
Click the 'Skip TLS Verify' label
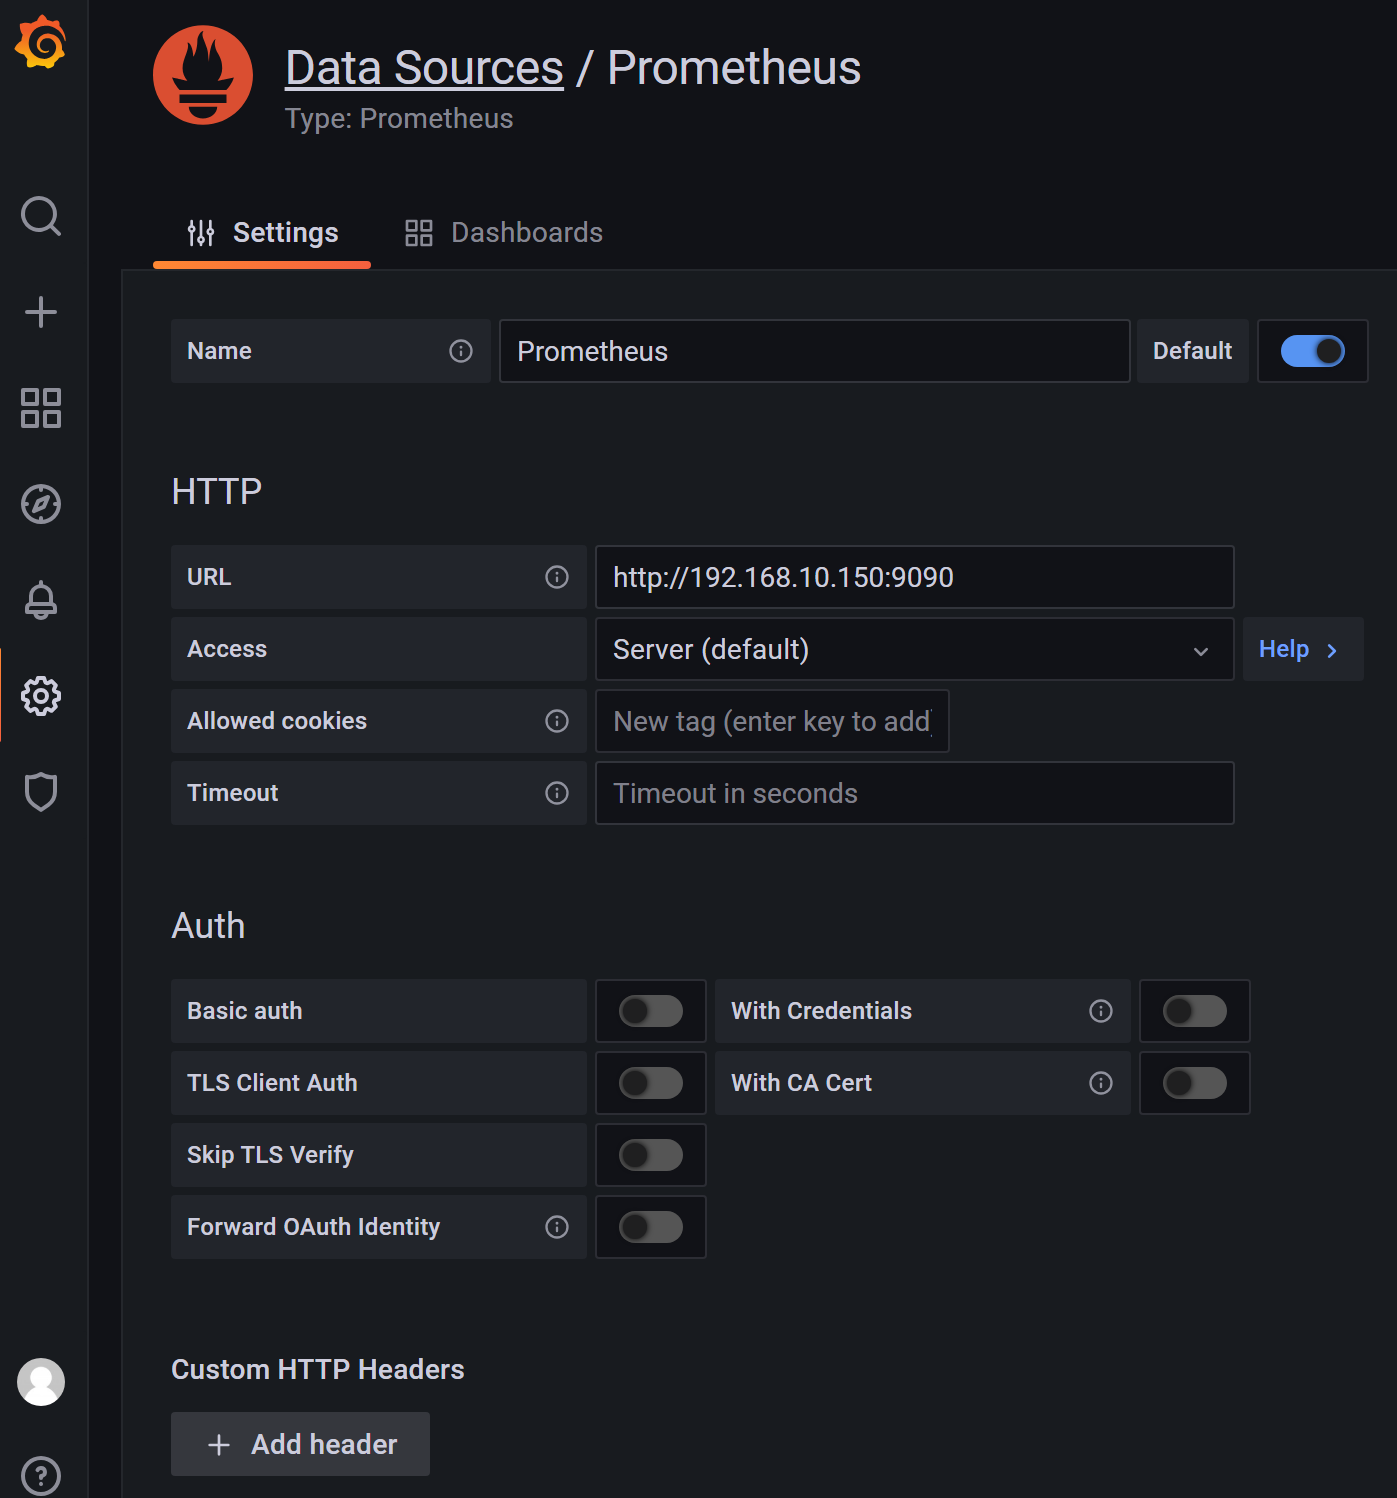pos(270,1155)
